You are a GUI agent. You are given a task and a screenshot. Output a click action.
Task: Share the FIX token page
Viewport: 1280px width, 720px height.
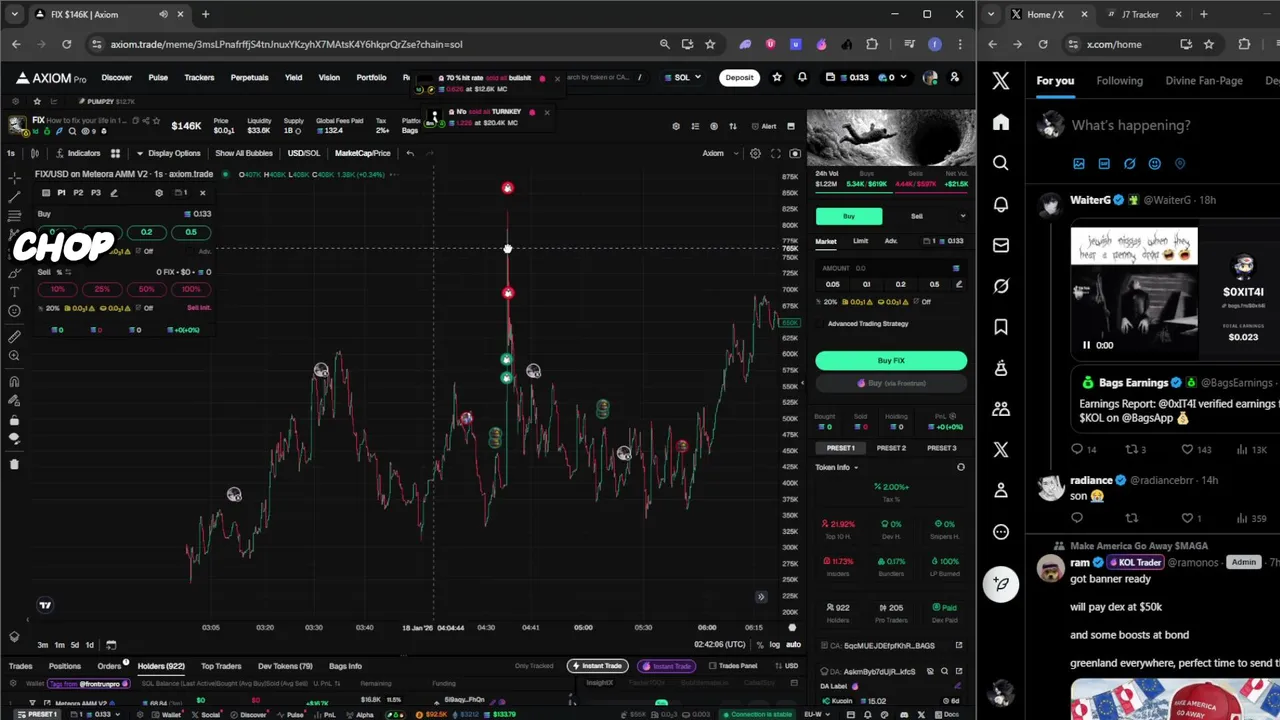click(145, 120)
